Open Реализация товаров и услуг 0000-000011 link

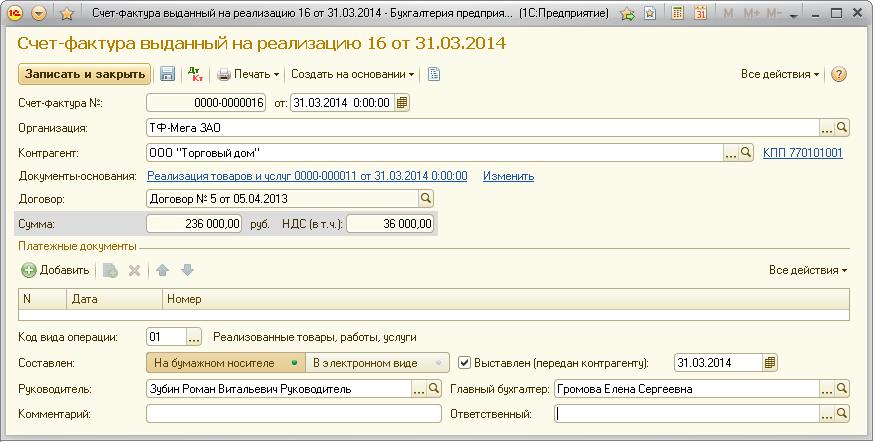click(307, 176)
